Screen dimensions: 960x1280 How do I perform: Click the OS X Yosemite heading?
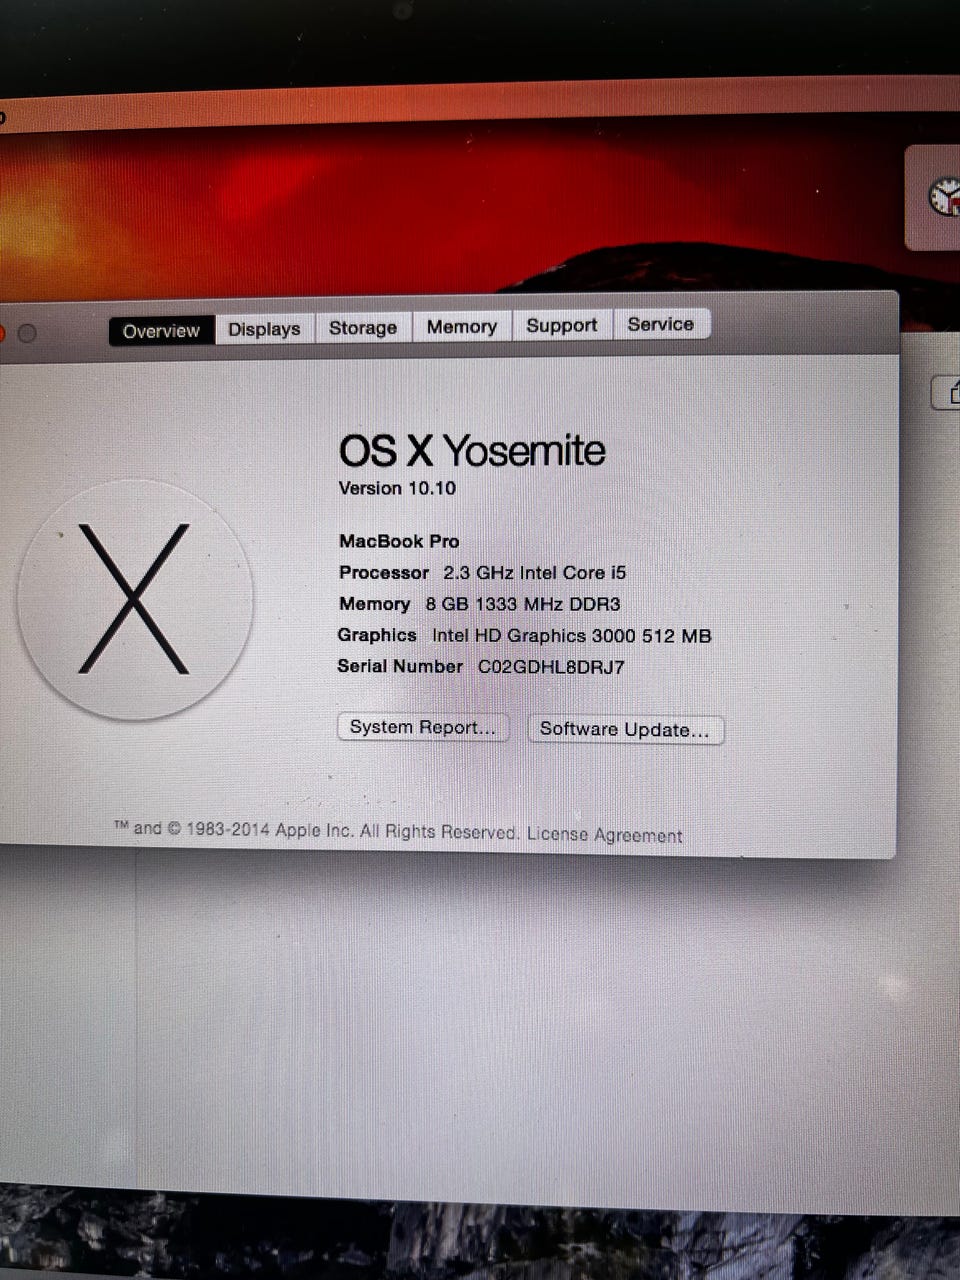(472, 451)
